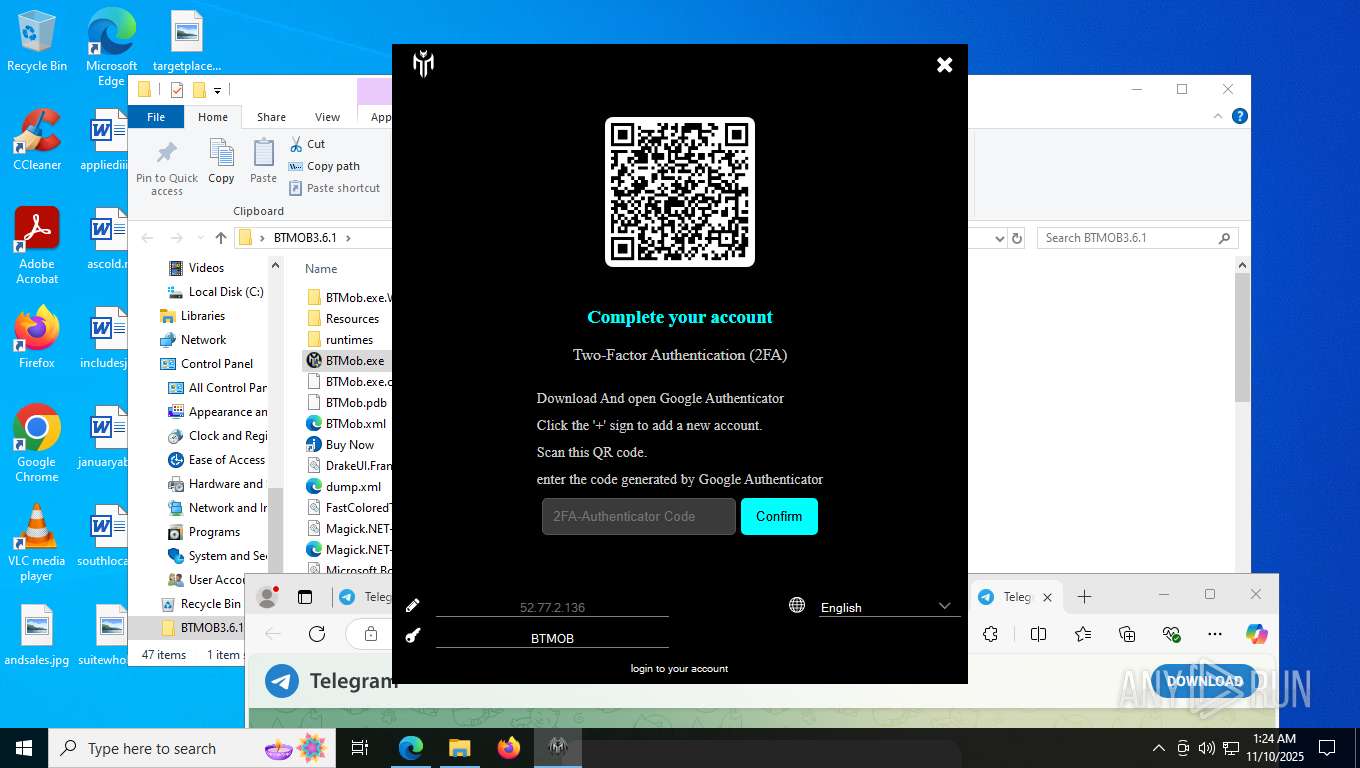
Task: Open the View ribbon tab
Action: (328, 117)
